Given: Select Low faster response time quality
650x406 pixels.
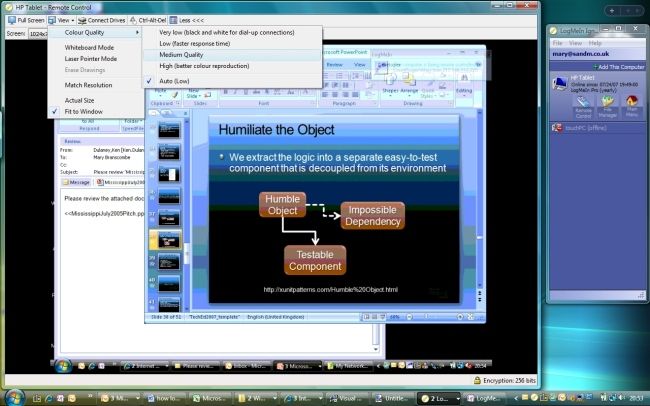Looking at the screenshot, I should (232, 44).
